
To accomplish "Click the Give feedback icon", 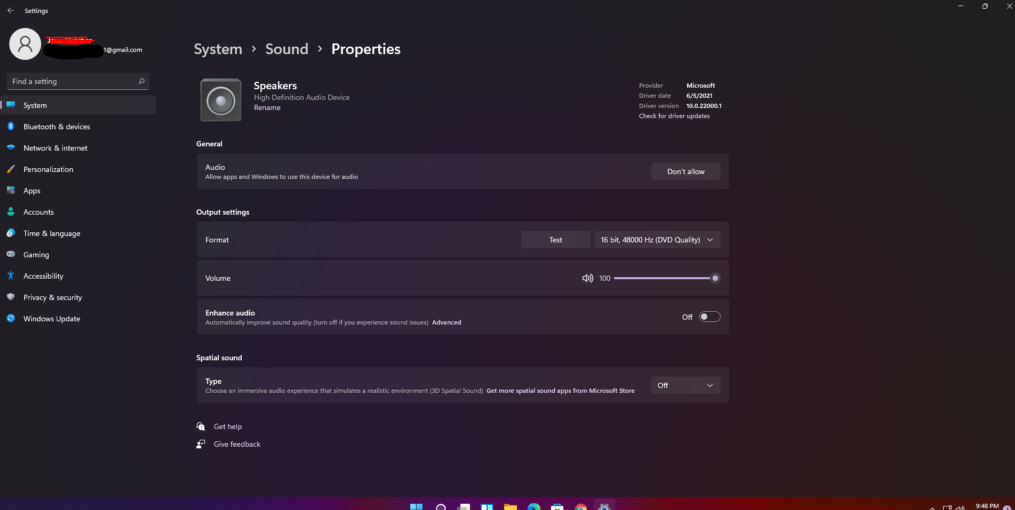I will click(x=201, y=444).
